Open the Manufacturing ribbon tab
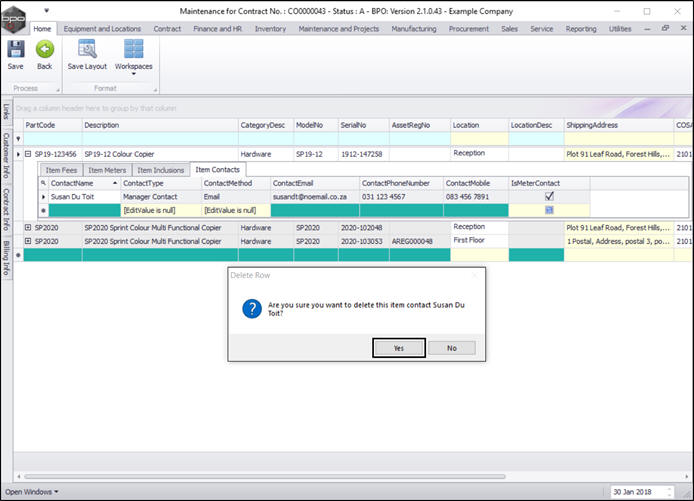This screenshot has width=694, height=501. coord(414,29)
